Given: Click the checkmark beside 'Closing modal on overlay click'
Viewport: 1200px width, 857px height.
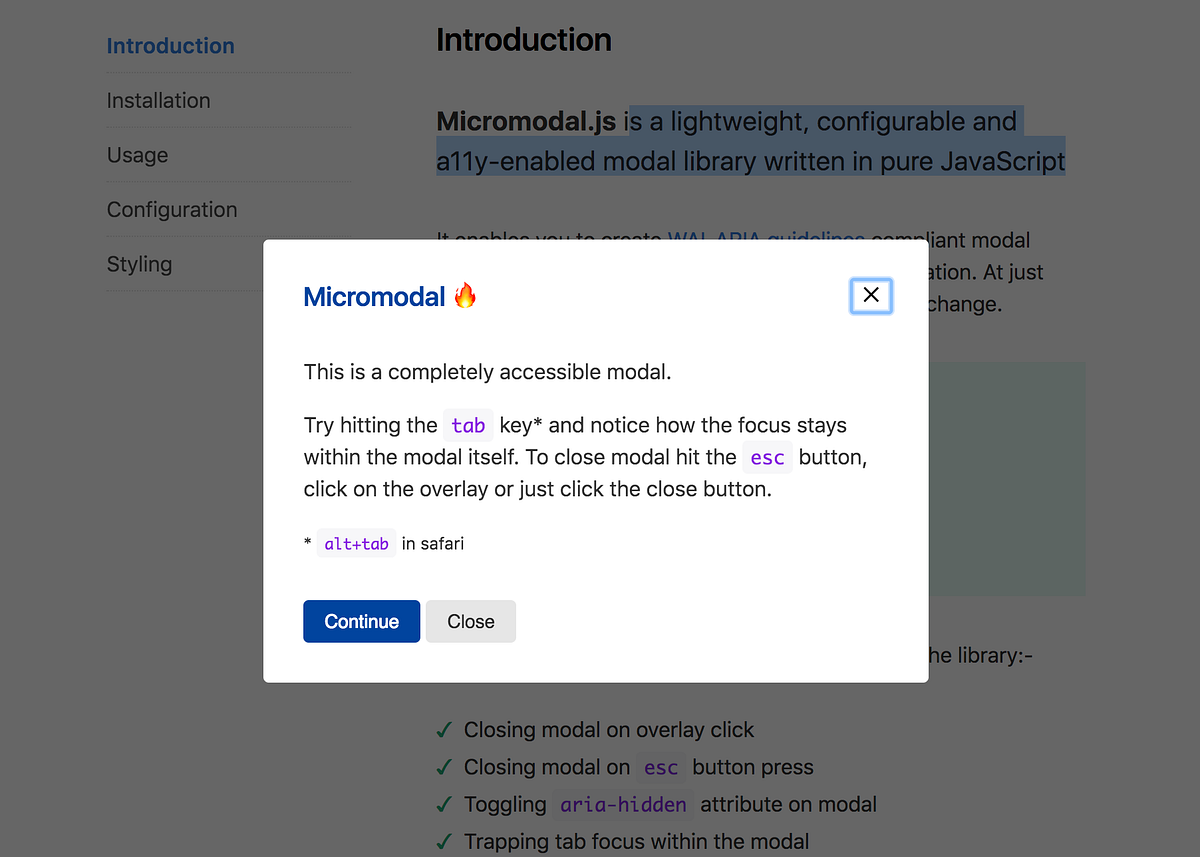Looking at the screenshot, I should pos(444,730).
